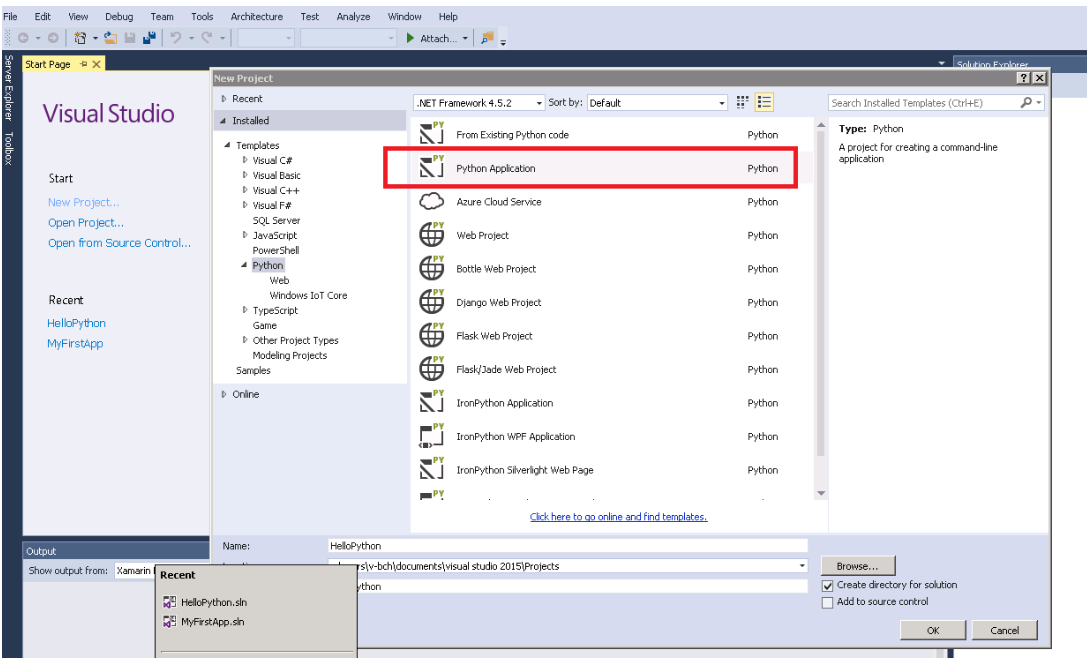The width and height of the screenshot is (1087, 658).
Task: Switch templates to medium list view
Action: click(764, 103)
